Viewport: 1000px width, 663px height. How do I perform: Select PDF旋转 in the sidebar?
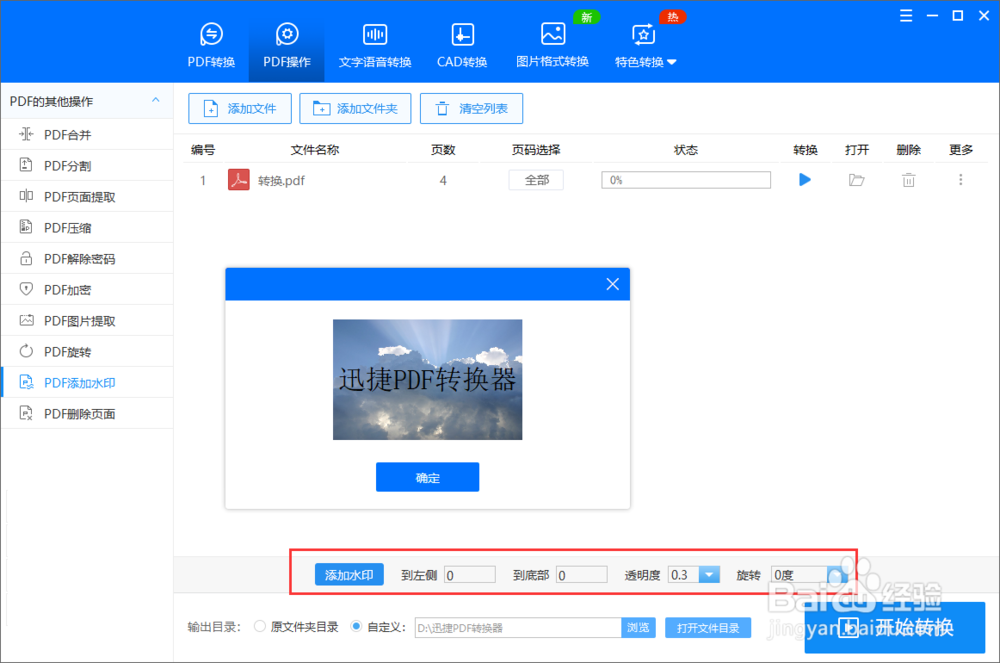87,352
